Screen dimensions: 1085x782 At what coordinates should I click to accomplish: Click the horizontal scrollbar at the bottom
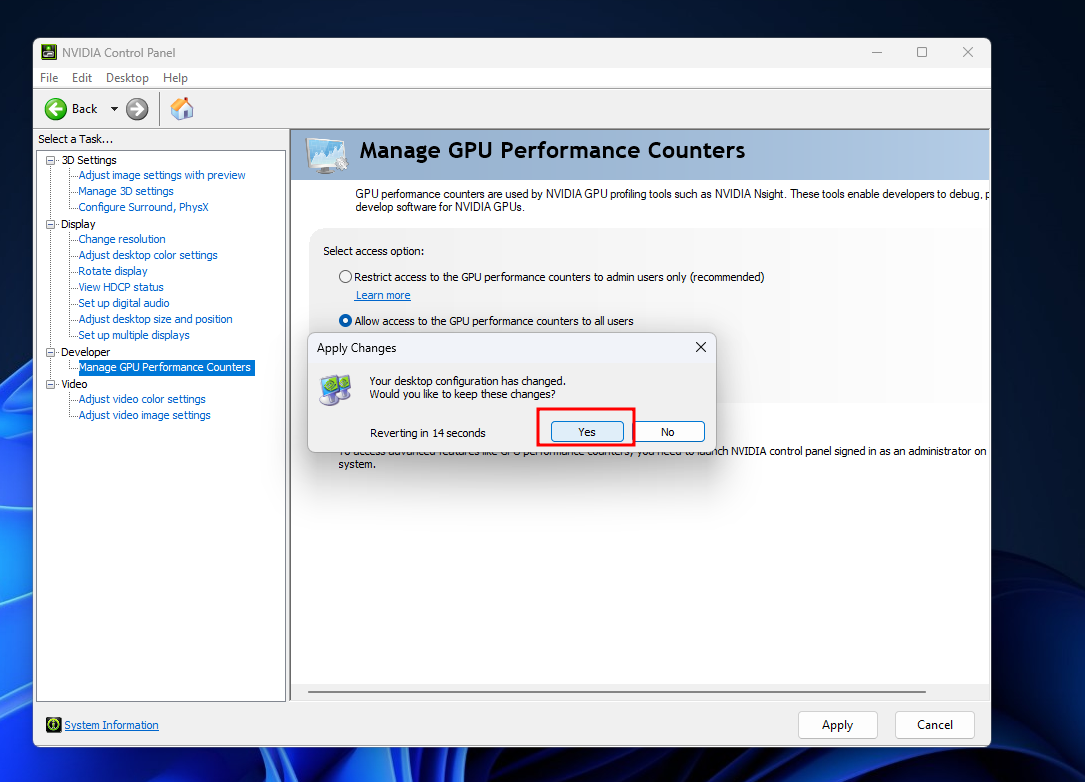point(620,690)
